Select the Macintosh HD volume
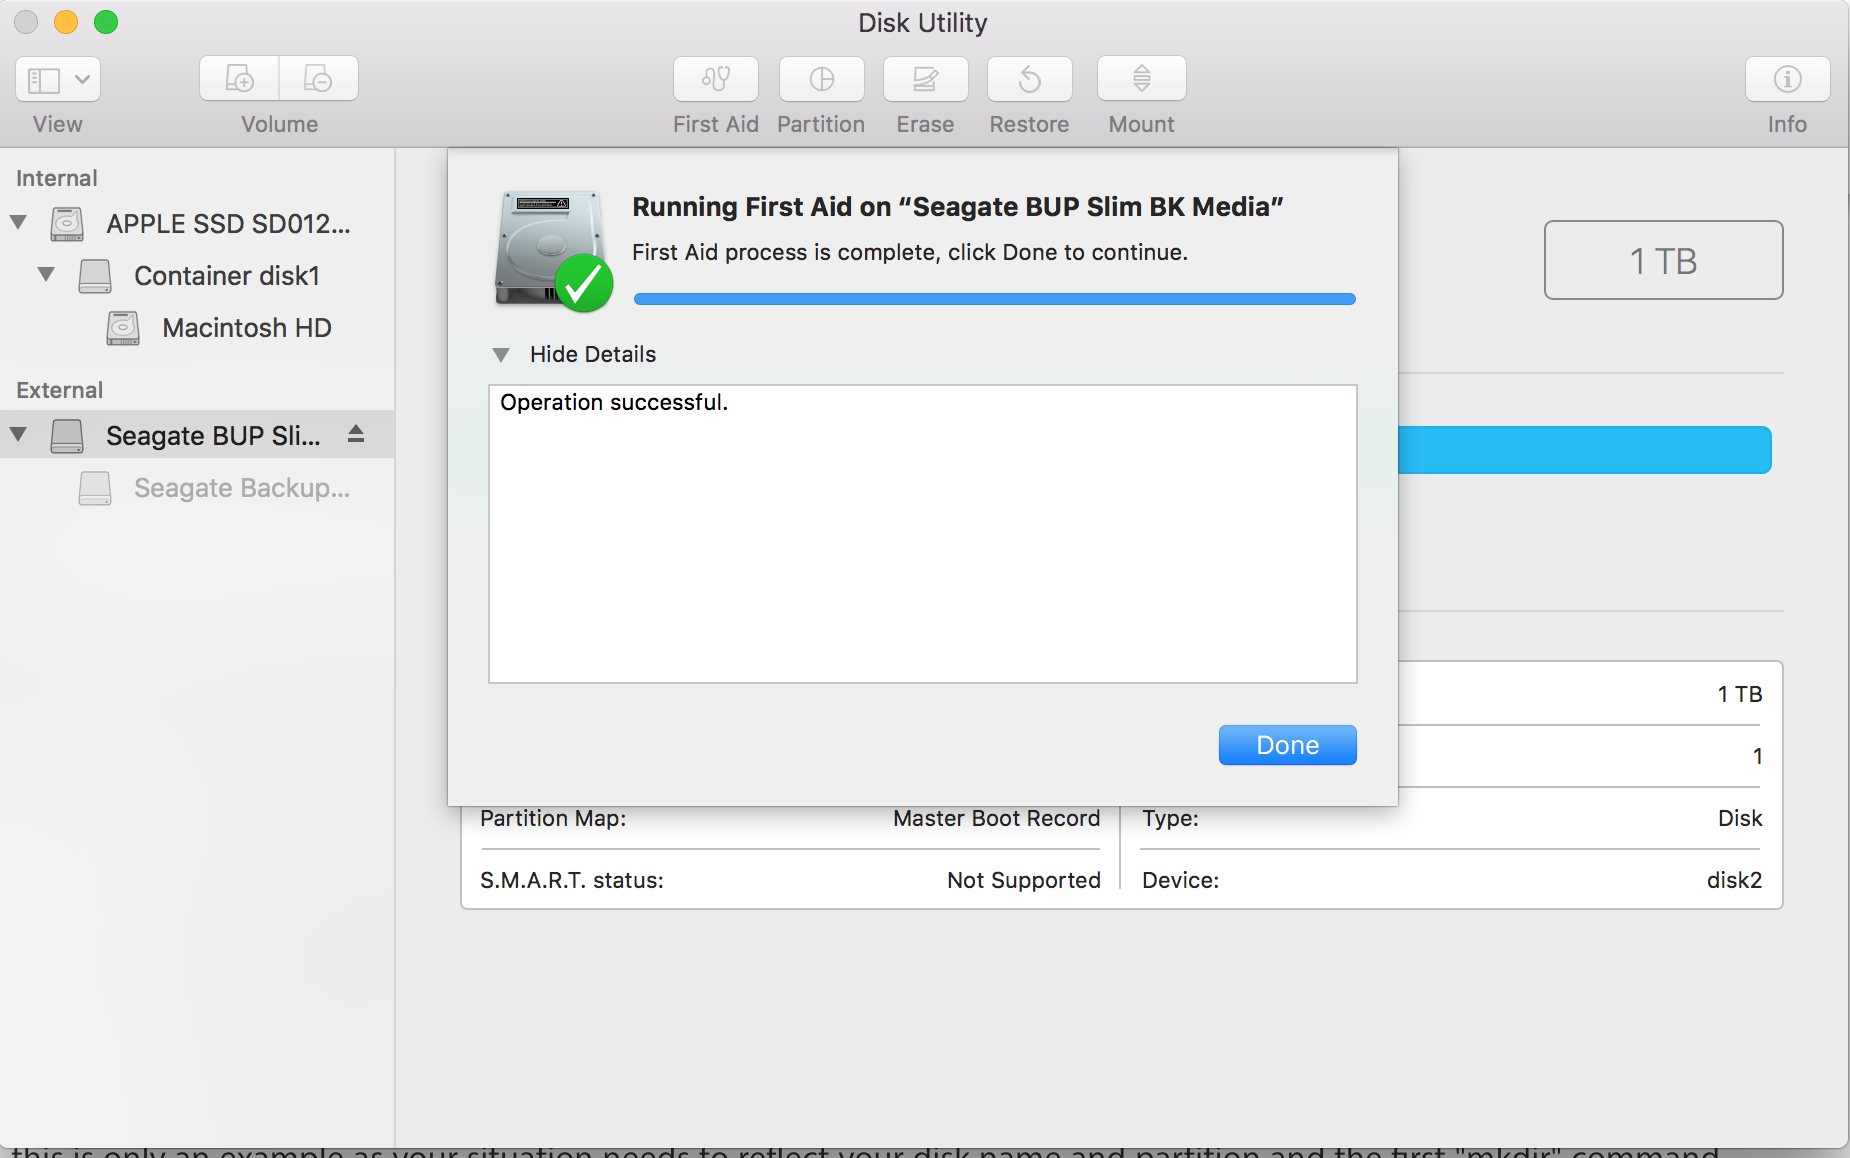 (x=197, y=327)
